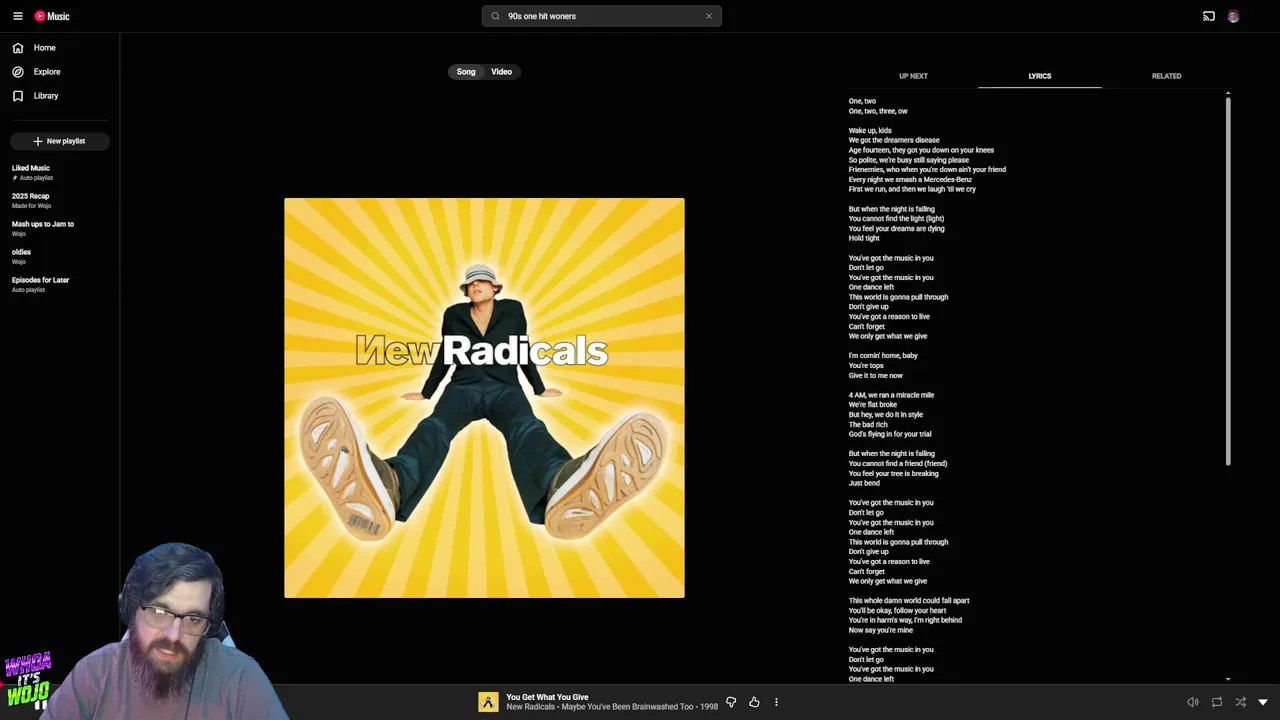Switch to Song mode
This screenshot has height=720, width=1280.
[466, 72]
